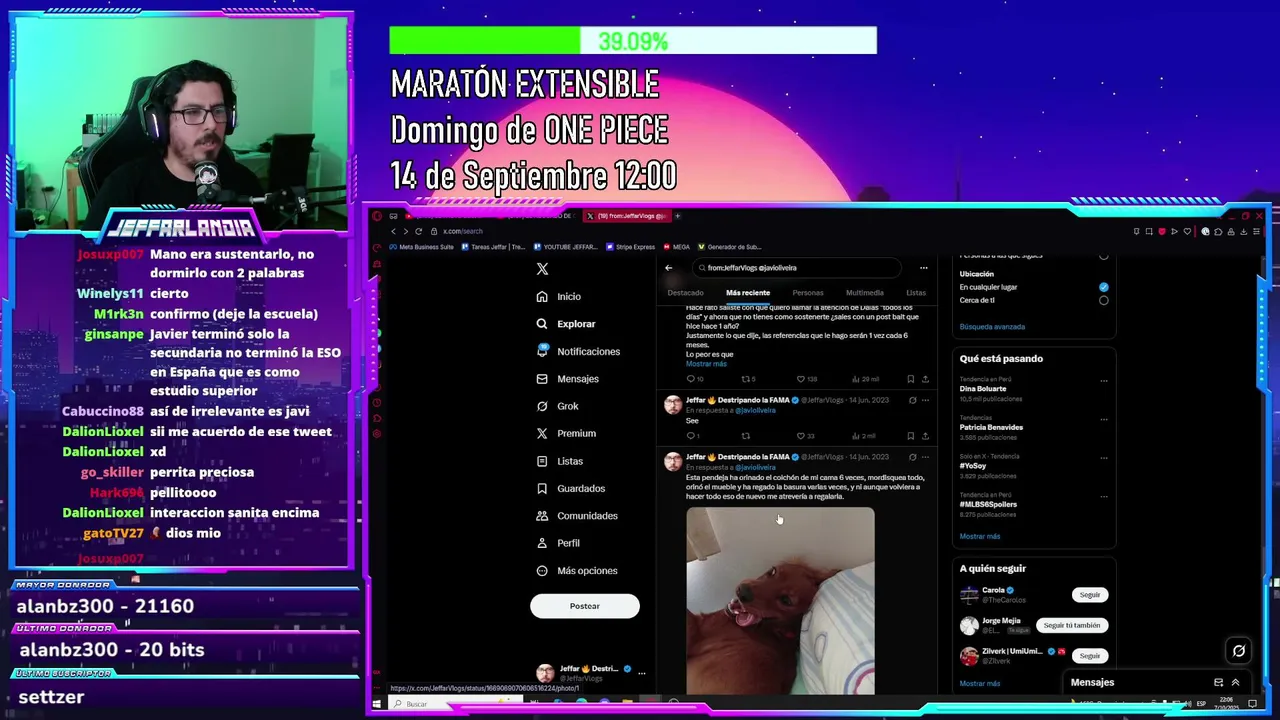Viewport: 1280px width, 720px height.
Task: Follow Zilverk with the Seguir button
Action: click(1090, 656)
